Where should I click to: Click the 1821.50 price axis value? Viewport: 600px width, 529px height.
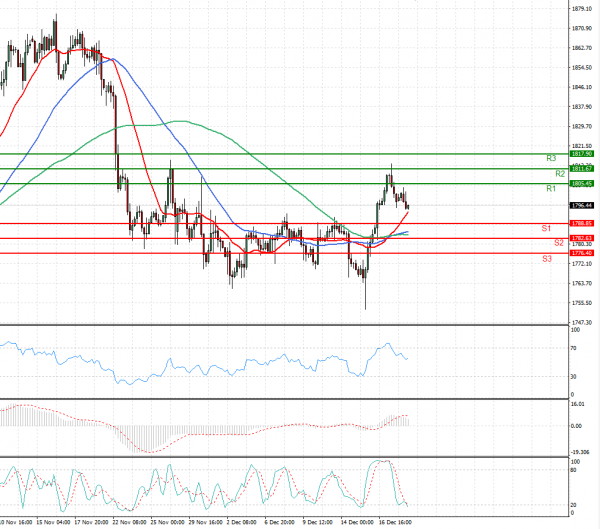coord(582,146)
